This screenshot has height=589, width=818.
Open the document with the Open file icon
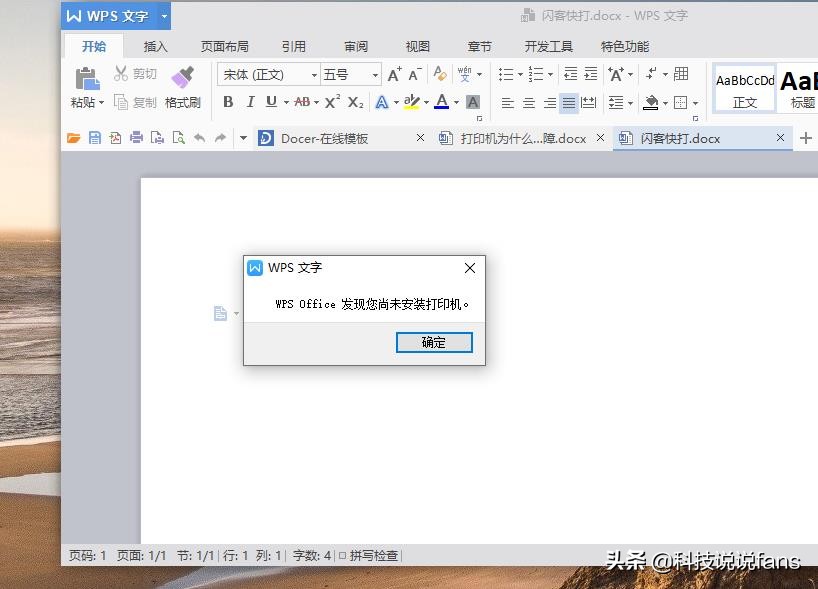72,138
